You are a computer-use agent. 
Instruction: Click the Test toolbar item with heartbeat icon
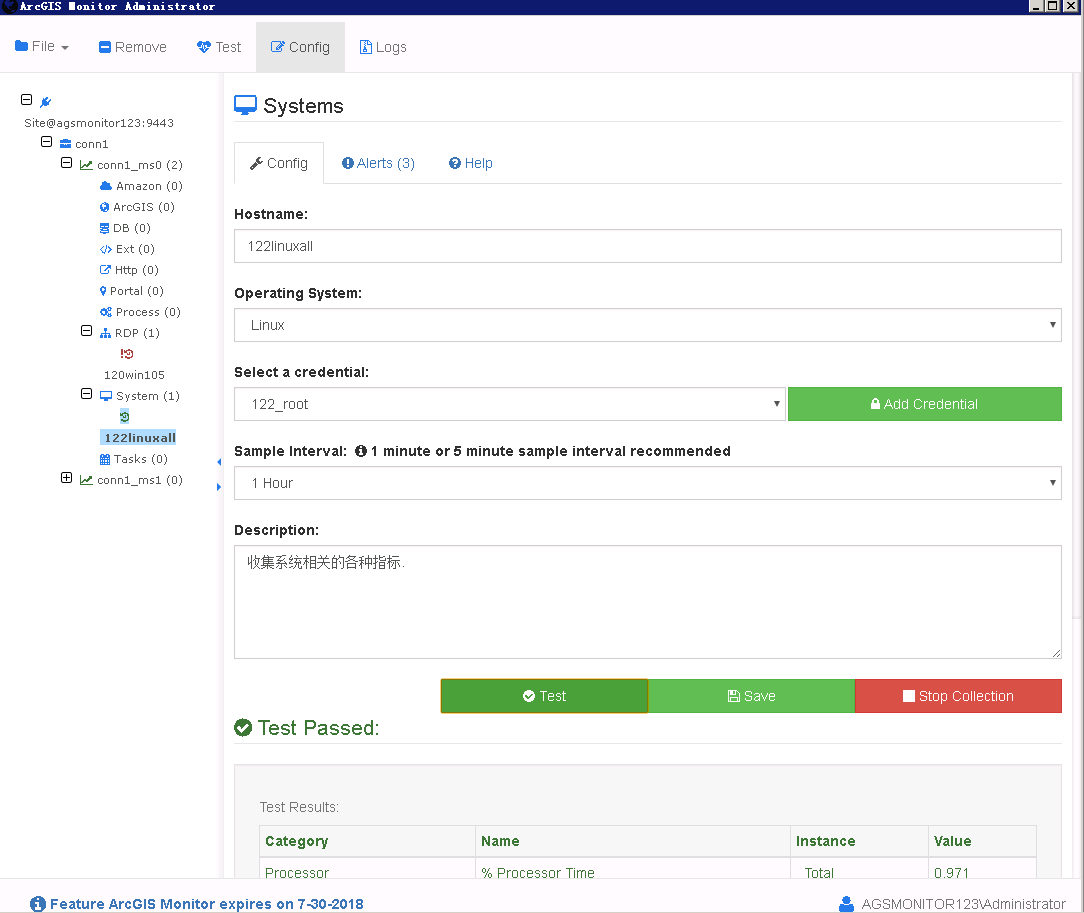click(x=219, y=47)
